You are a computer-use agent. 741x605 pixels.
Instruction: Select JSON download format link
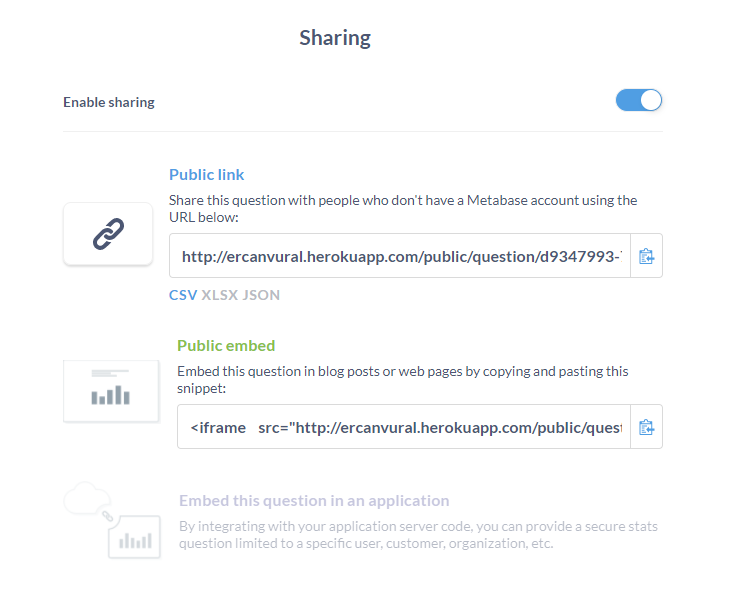tap(261, 295)
